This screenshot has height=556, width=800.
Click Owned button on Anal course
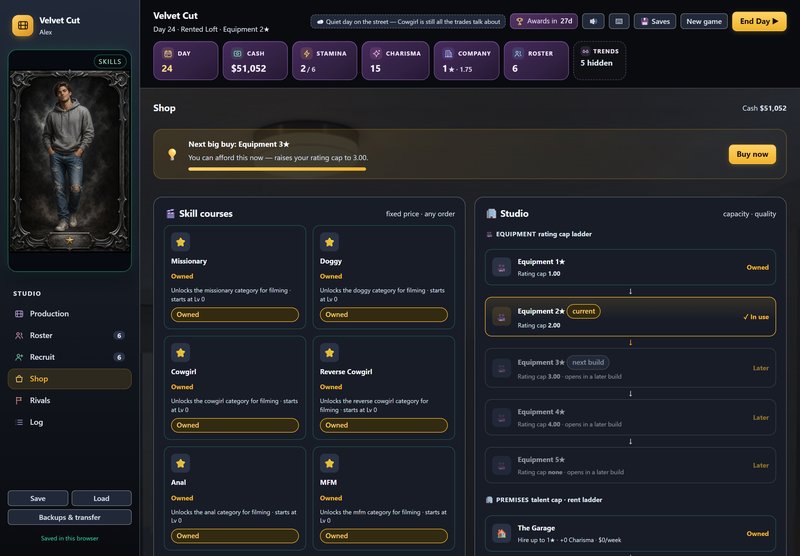click(235, 536)
